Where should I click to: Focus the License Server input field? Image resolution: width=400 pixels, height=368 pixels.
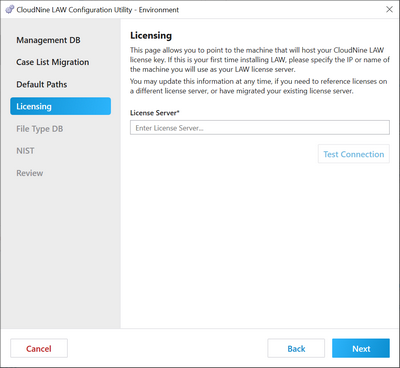(260, 128)
